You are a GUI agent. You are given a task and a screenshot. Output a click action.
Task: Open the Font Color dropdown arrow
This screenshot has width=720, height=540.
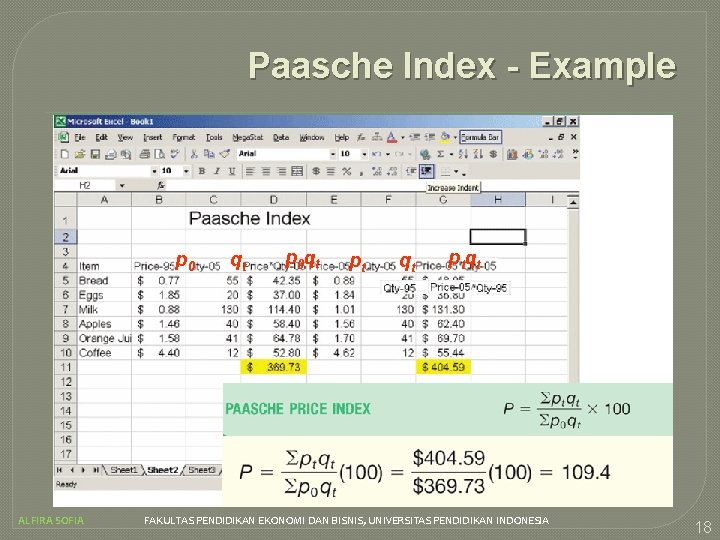[402, 137]
